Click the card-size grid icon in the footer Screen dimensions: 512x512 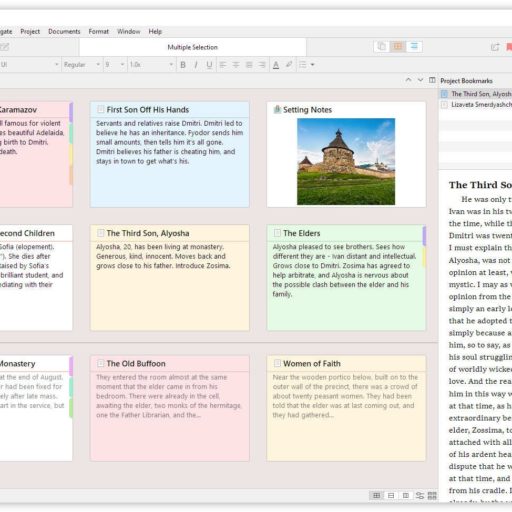[x=432, y=495]
